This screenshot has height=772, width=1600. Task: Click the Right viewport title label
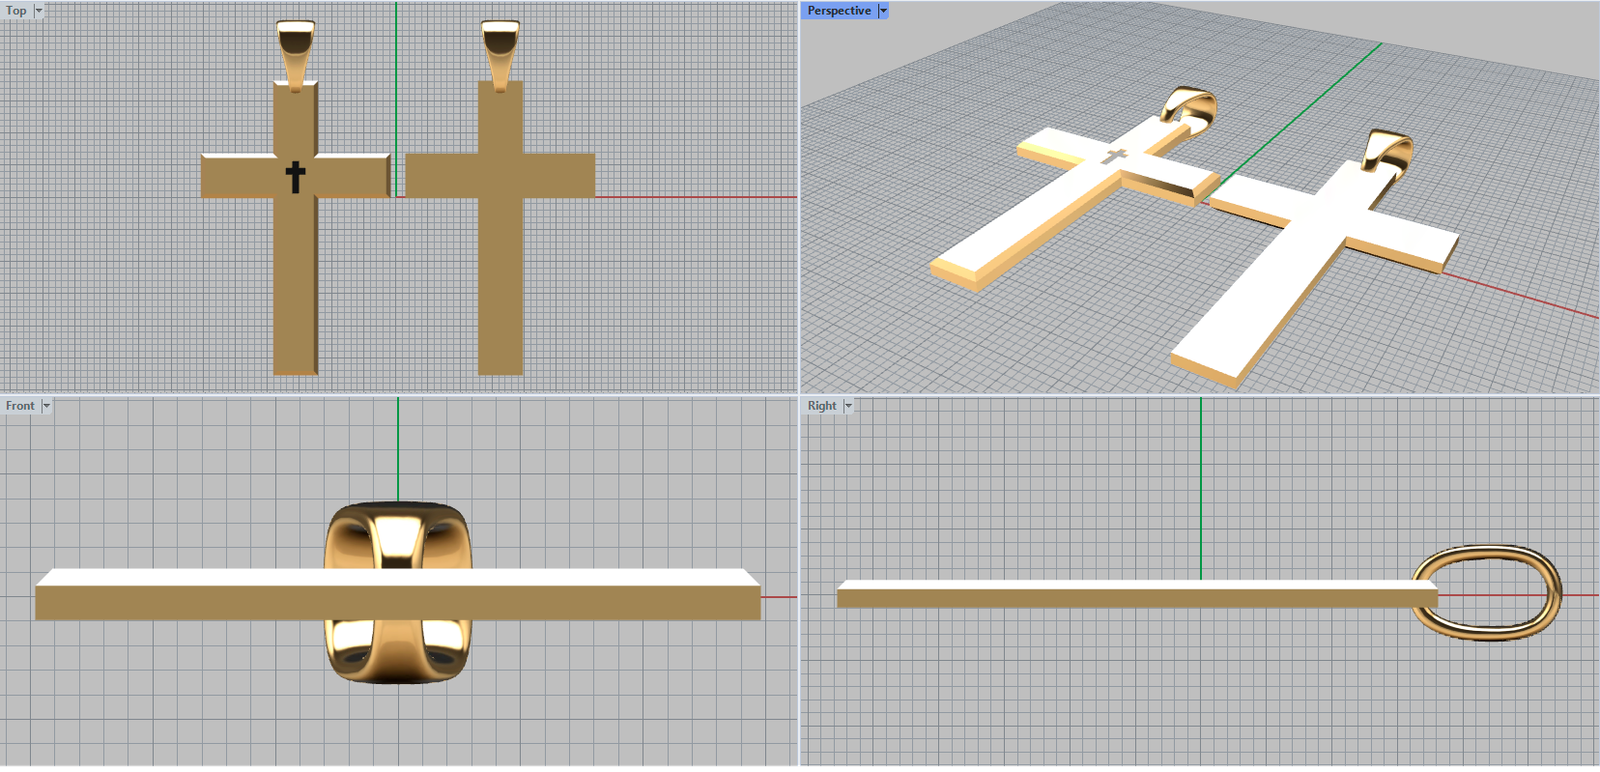click(x=822, y=406)
